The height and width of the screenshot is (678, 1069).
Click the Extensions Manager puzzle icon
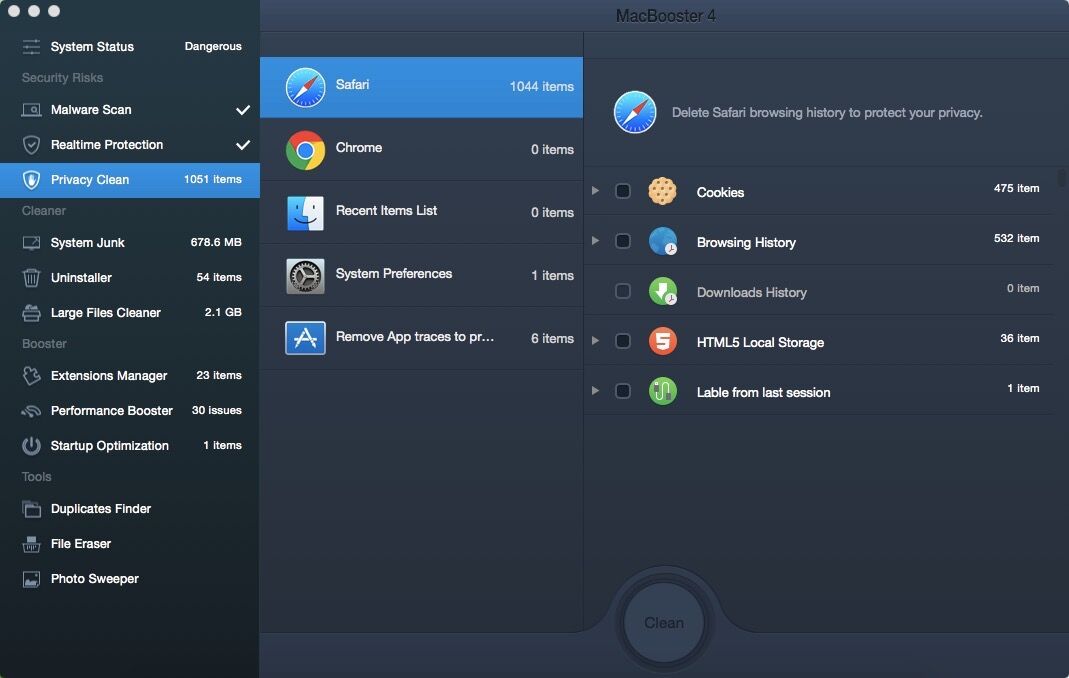click(31, 376)
